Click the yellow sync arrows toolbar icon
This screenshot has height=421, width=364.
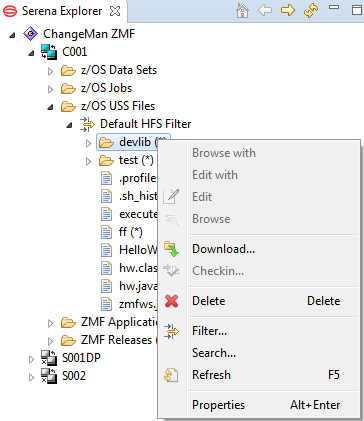pyautogui.click(x=310, y=11)
